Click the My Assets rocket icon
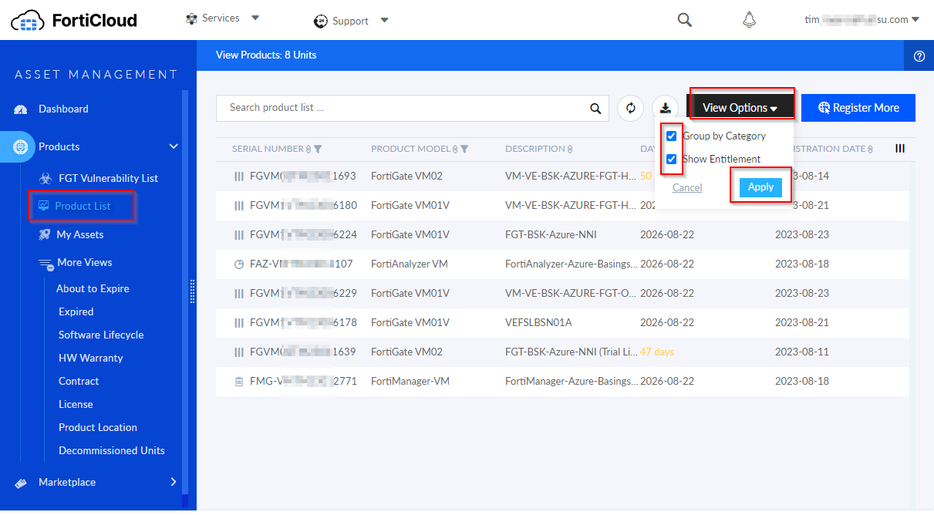 pyautogui.click(x=44, y=235)
